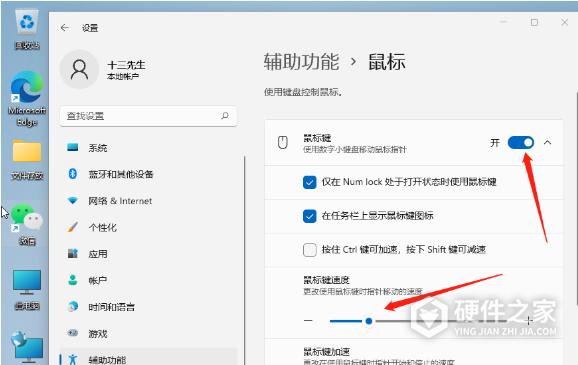Screen dimensions: 578x365
Task: Click the mouse icon beside 鼠标键
Action: (283, 143)
